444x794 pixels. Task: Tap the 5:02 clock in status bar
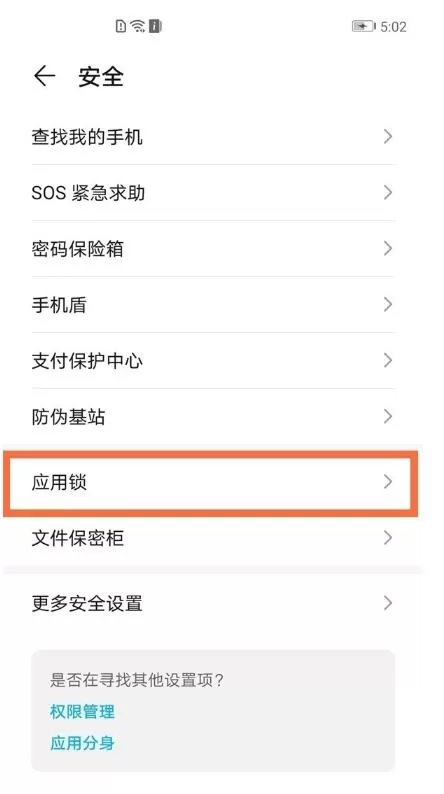pyautogui.click(x=393, y=26)
